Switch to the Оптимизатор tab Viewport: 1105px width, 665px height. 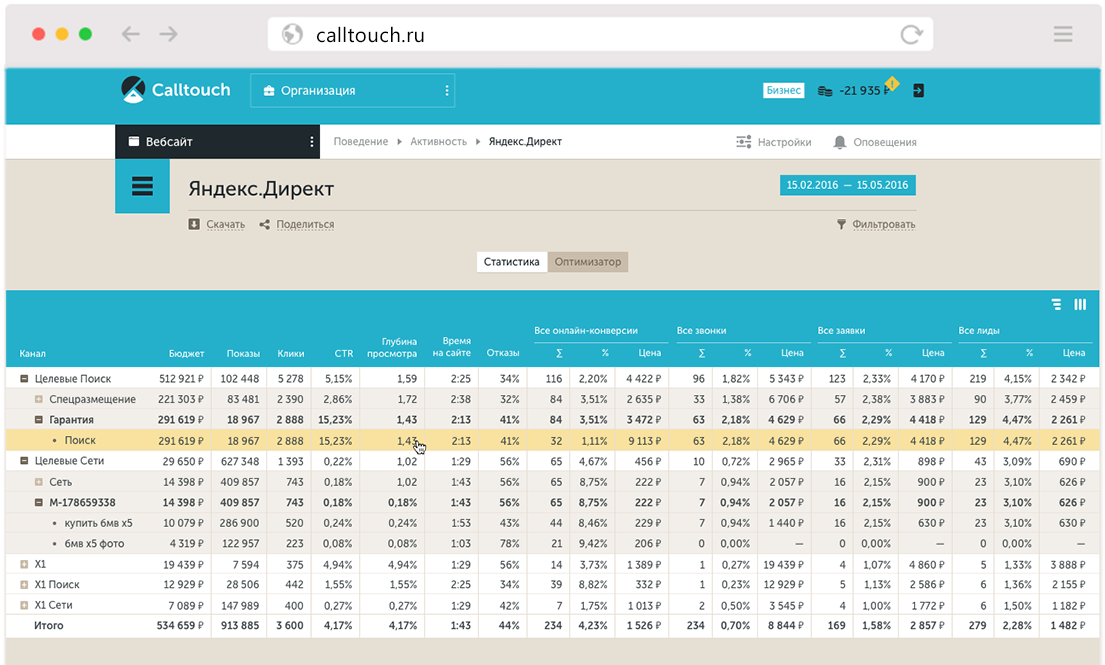tap(588, 262)
